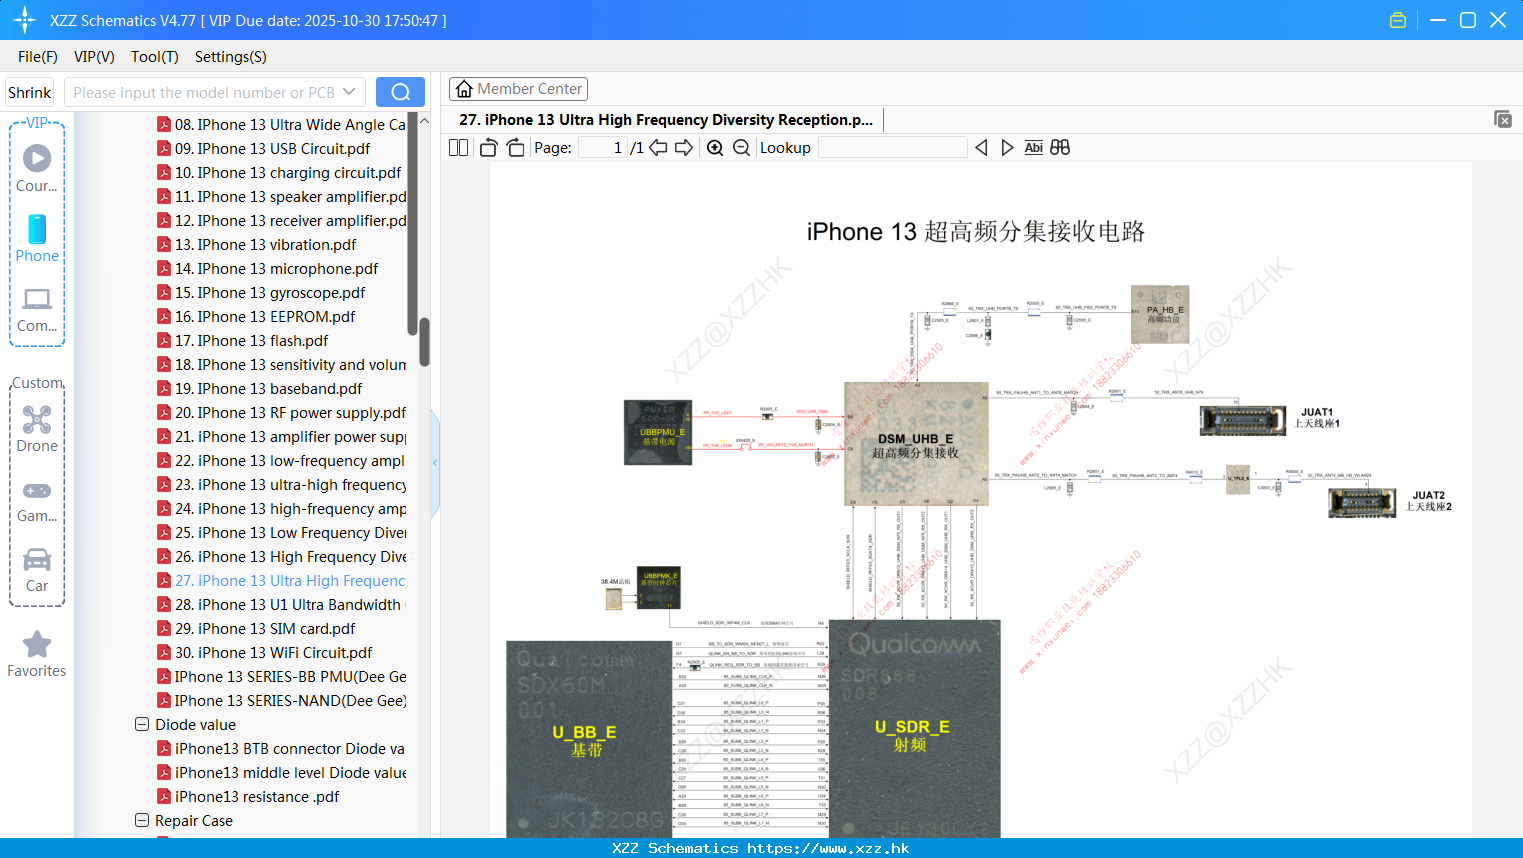
Task: Go to next page arrow
Action: 684,148
